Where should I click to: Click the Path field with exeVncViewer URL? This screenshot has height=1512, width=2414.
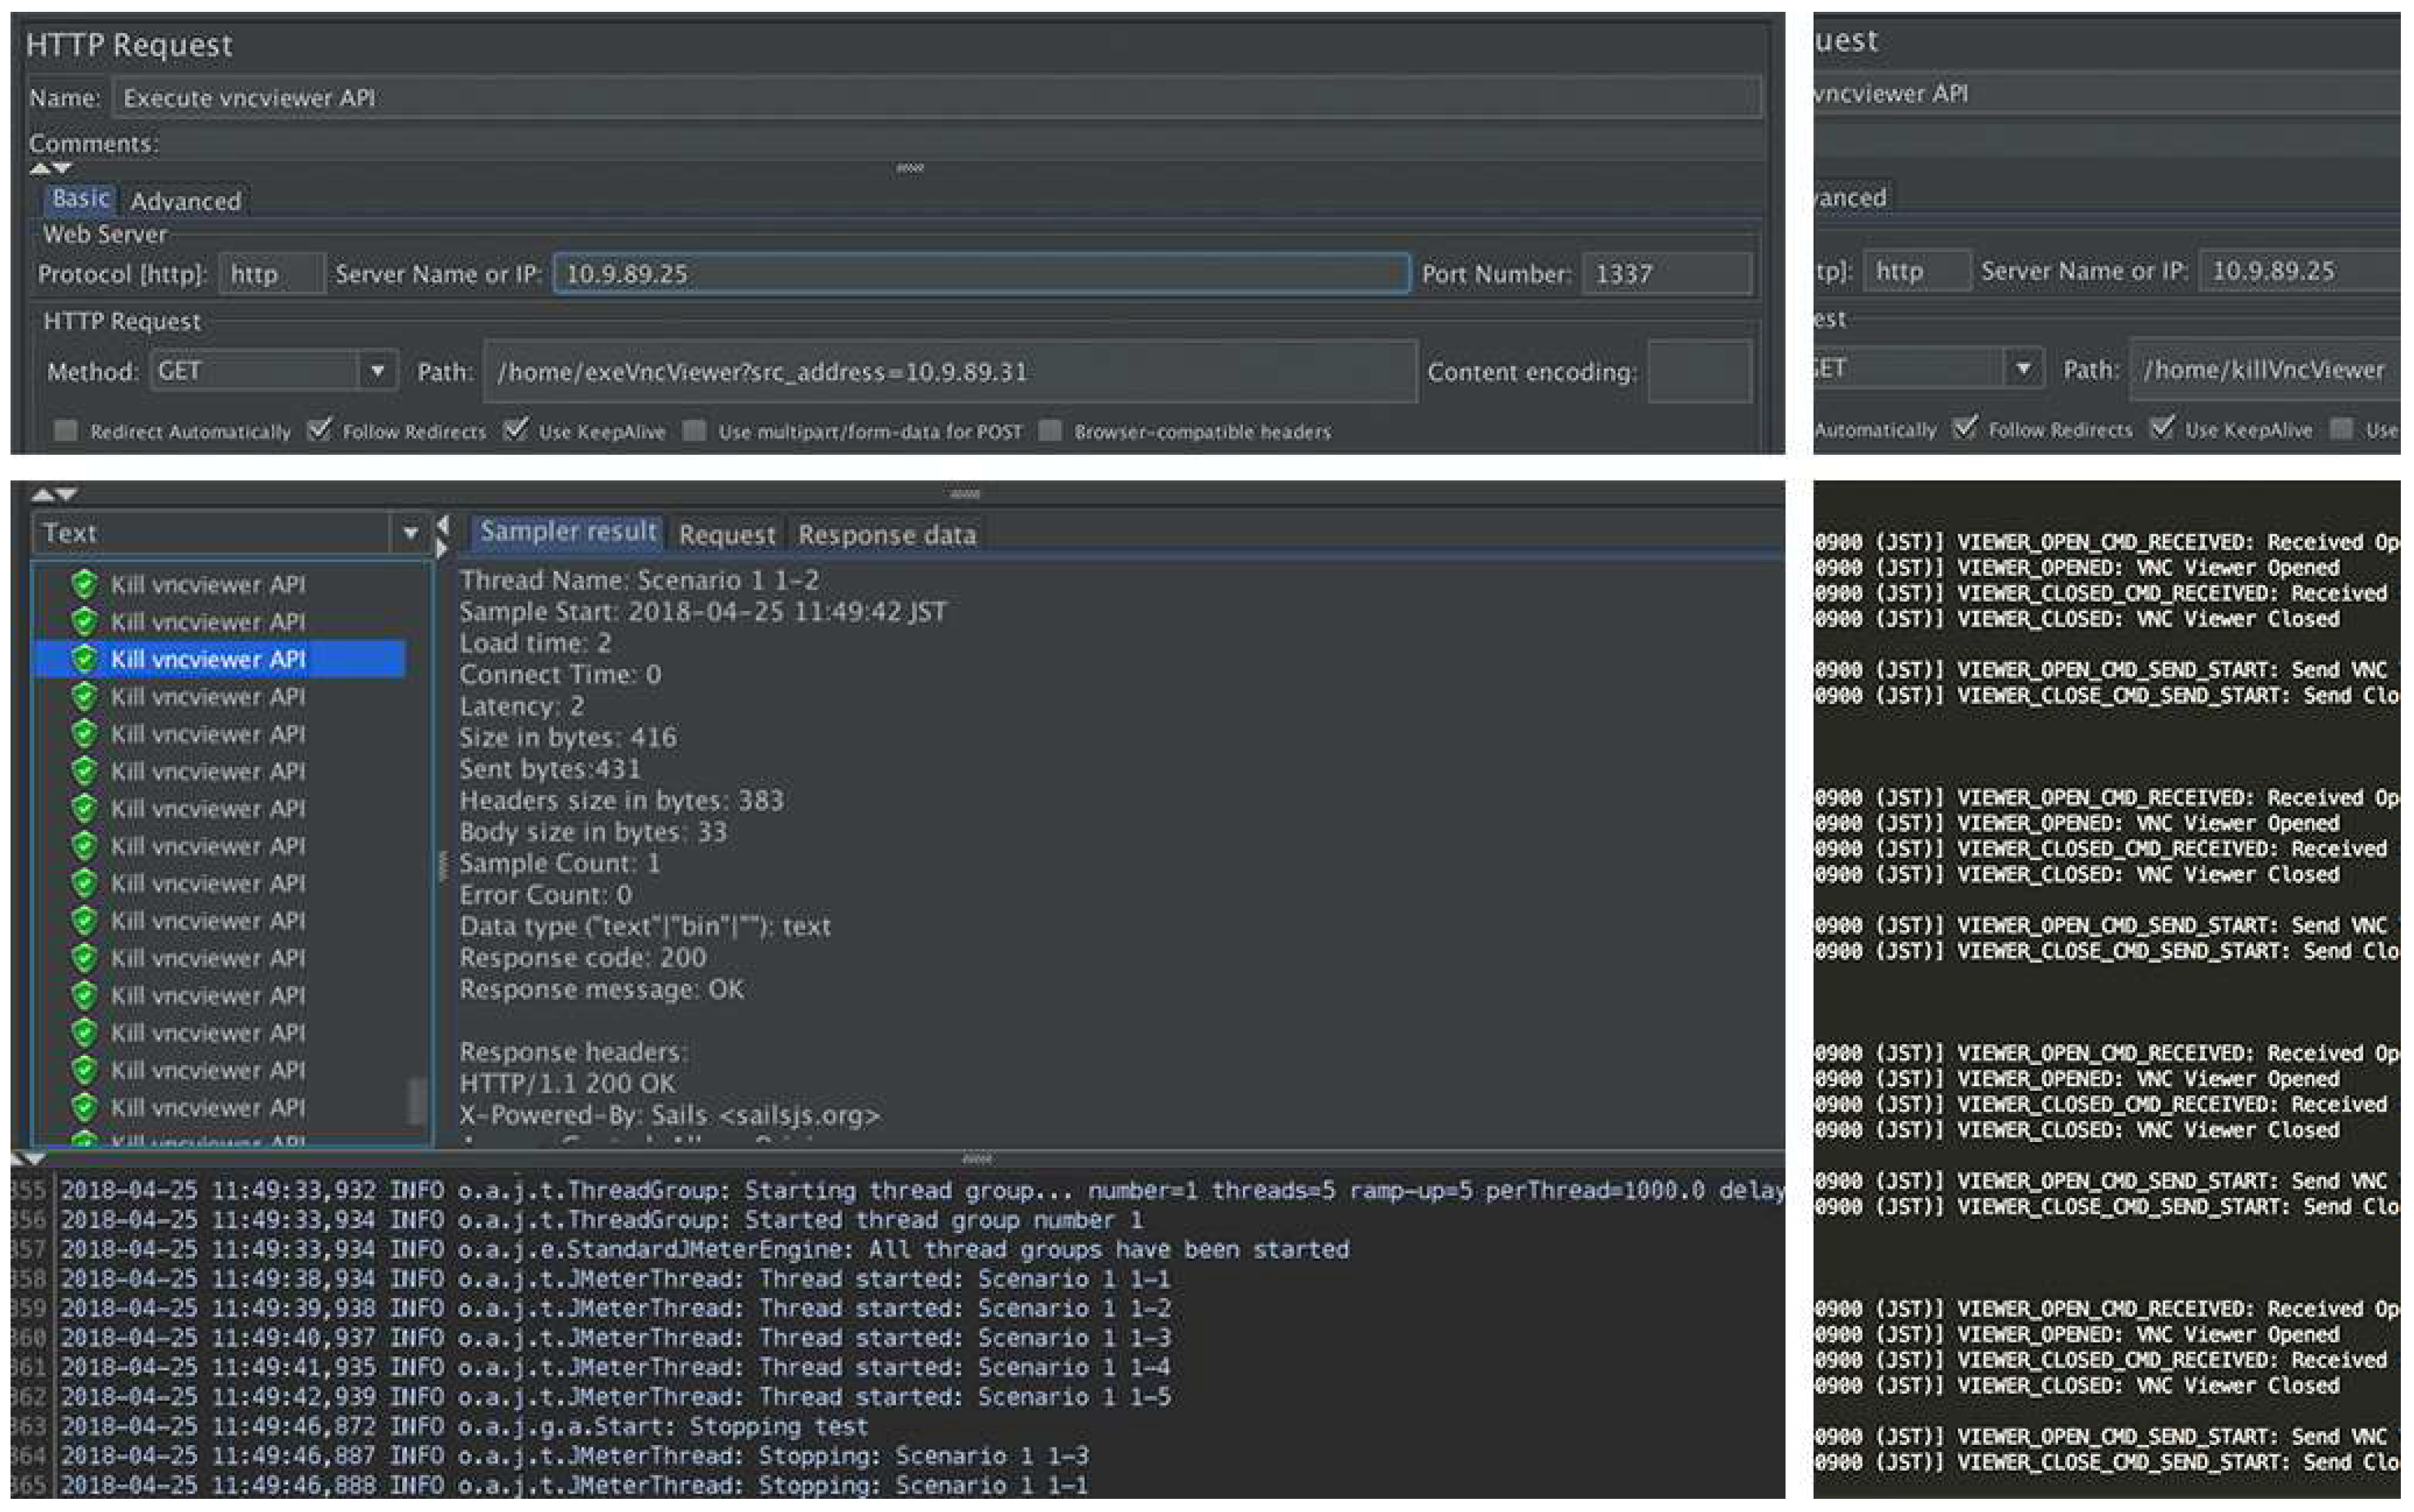[x=950, y=372]
